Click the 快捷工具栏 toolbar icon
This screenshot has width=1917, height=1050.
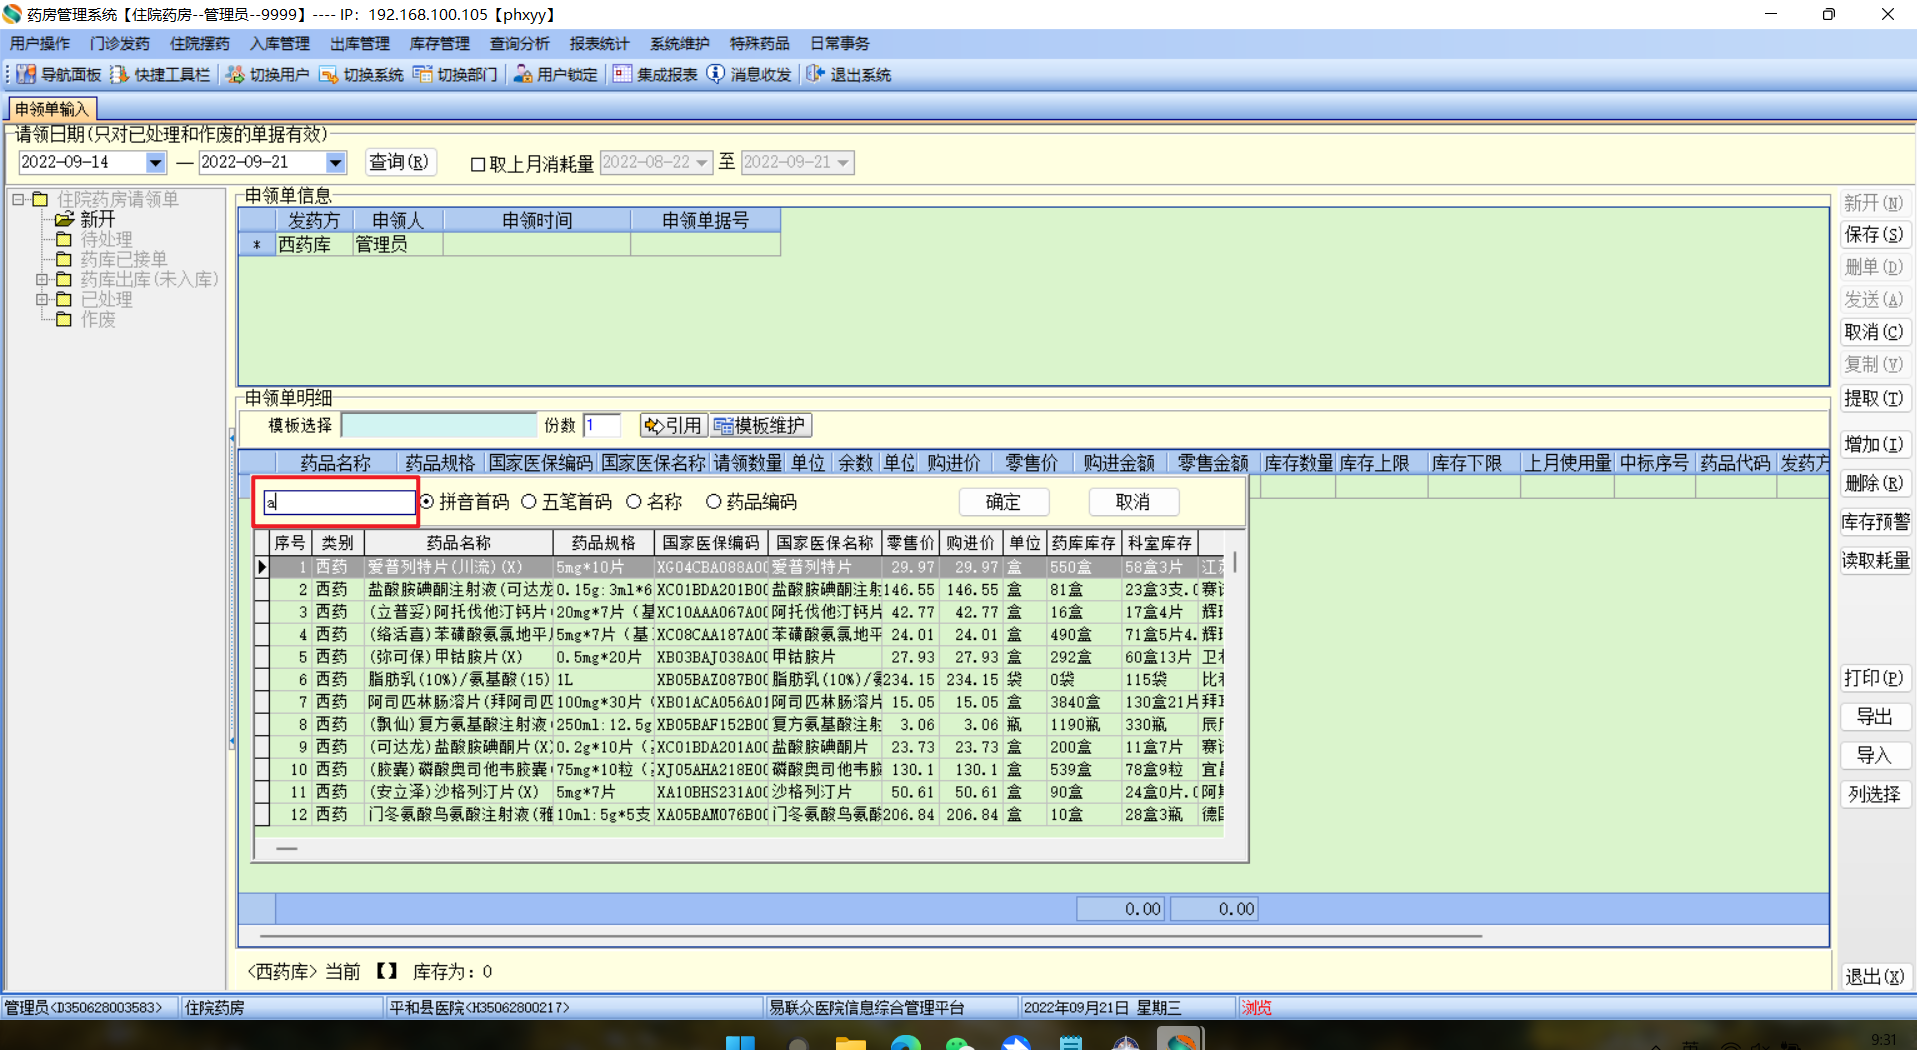(120, 74)
